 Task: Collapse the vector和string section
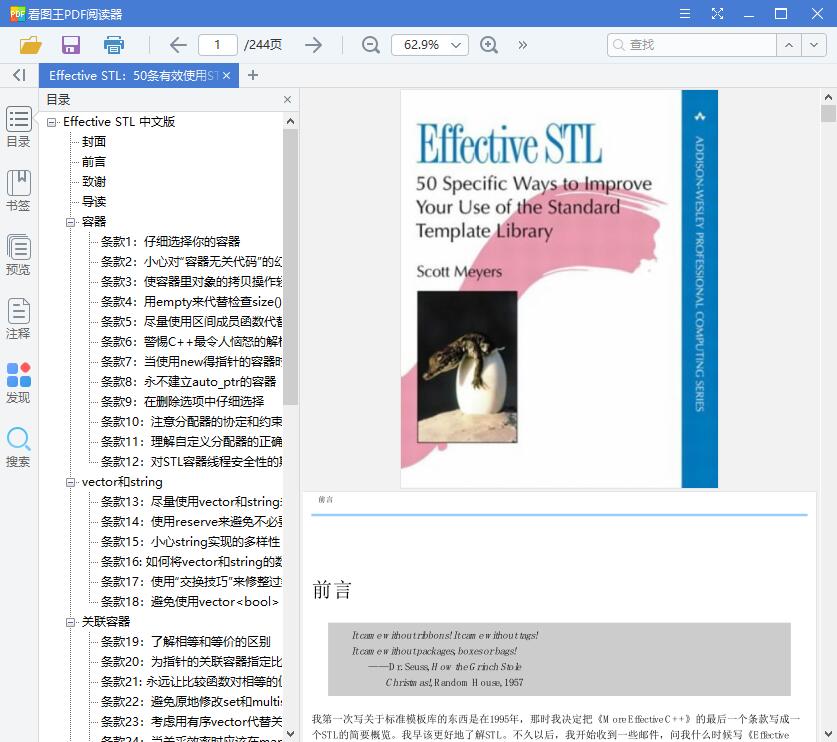coord(70,482)
